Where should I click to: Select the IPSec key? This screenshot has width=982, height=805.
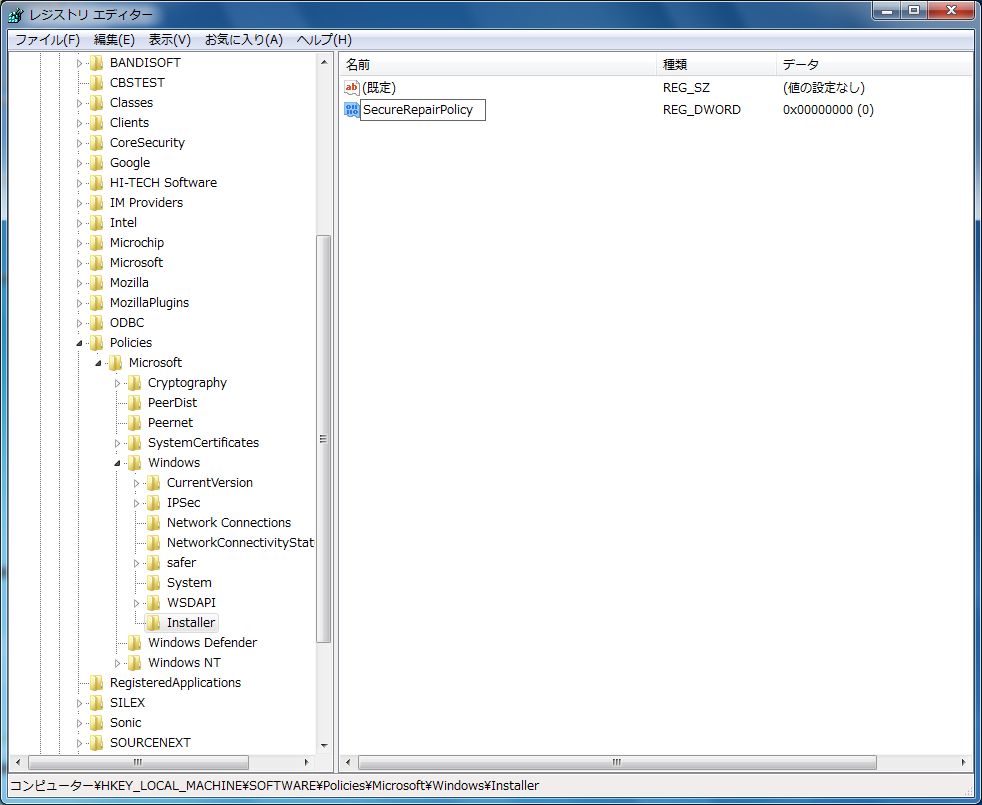click(183, 502)
